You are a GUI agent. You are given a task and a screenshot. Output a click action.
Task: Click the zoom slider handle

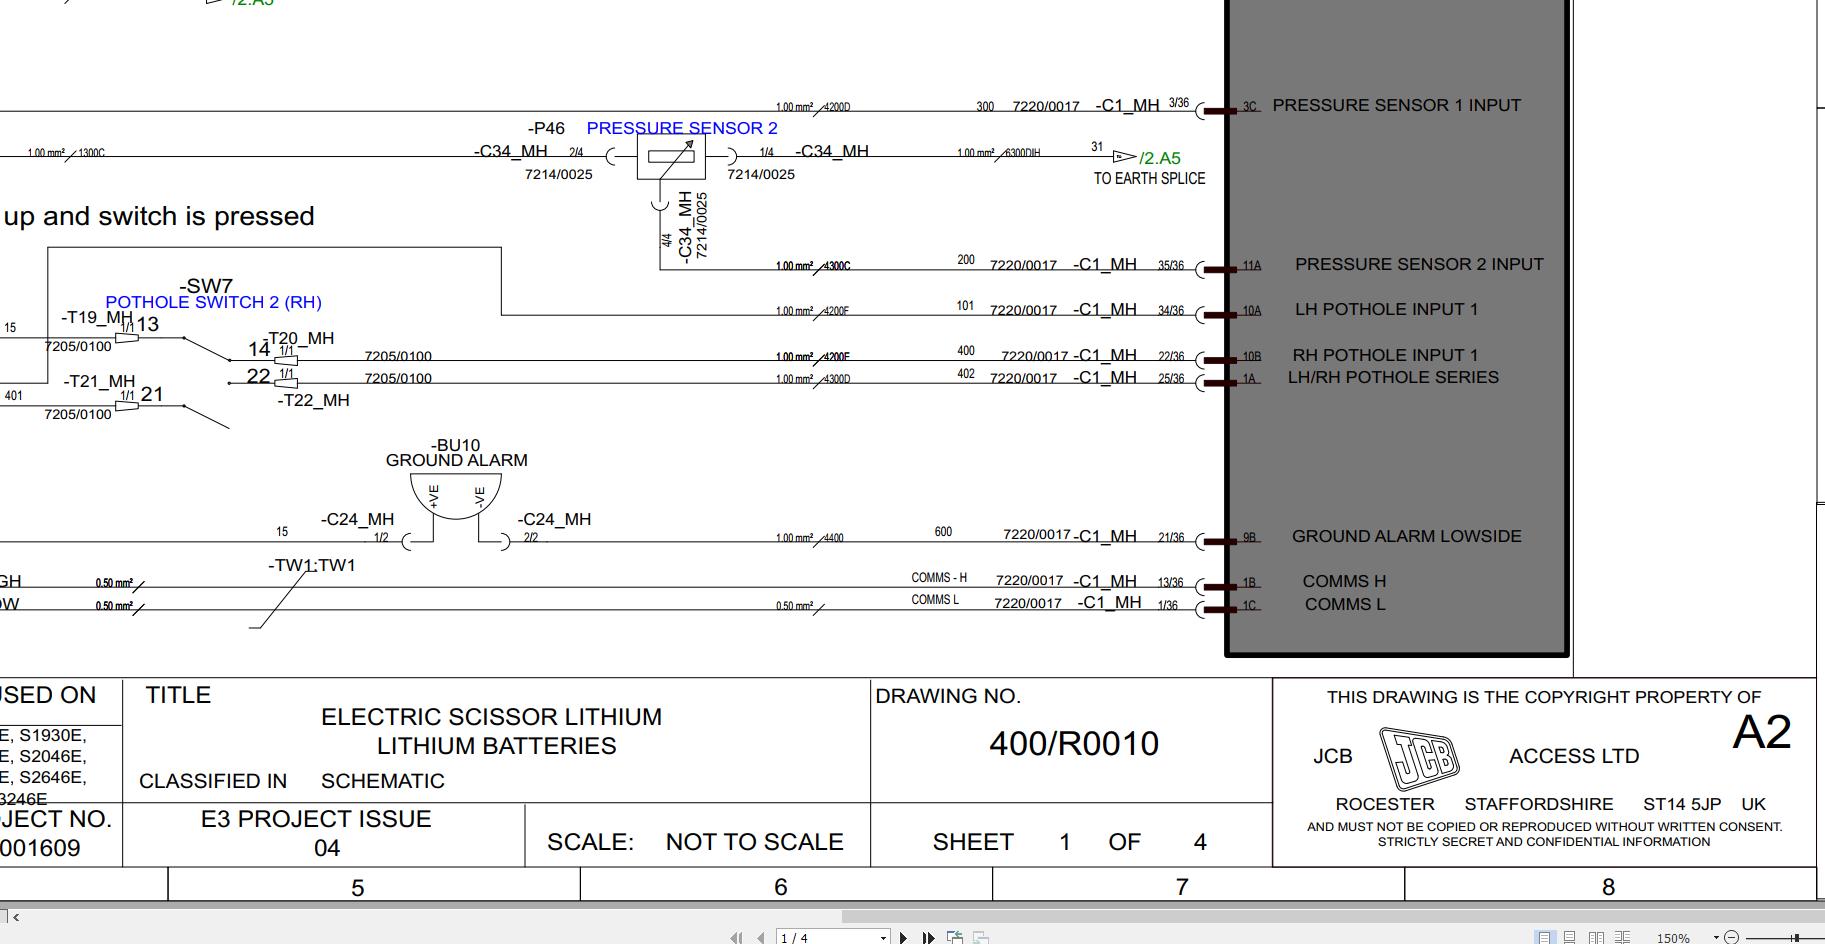(1796, 938)
